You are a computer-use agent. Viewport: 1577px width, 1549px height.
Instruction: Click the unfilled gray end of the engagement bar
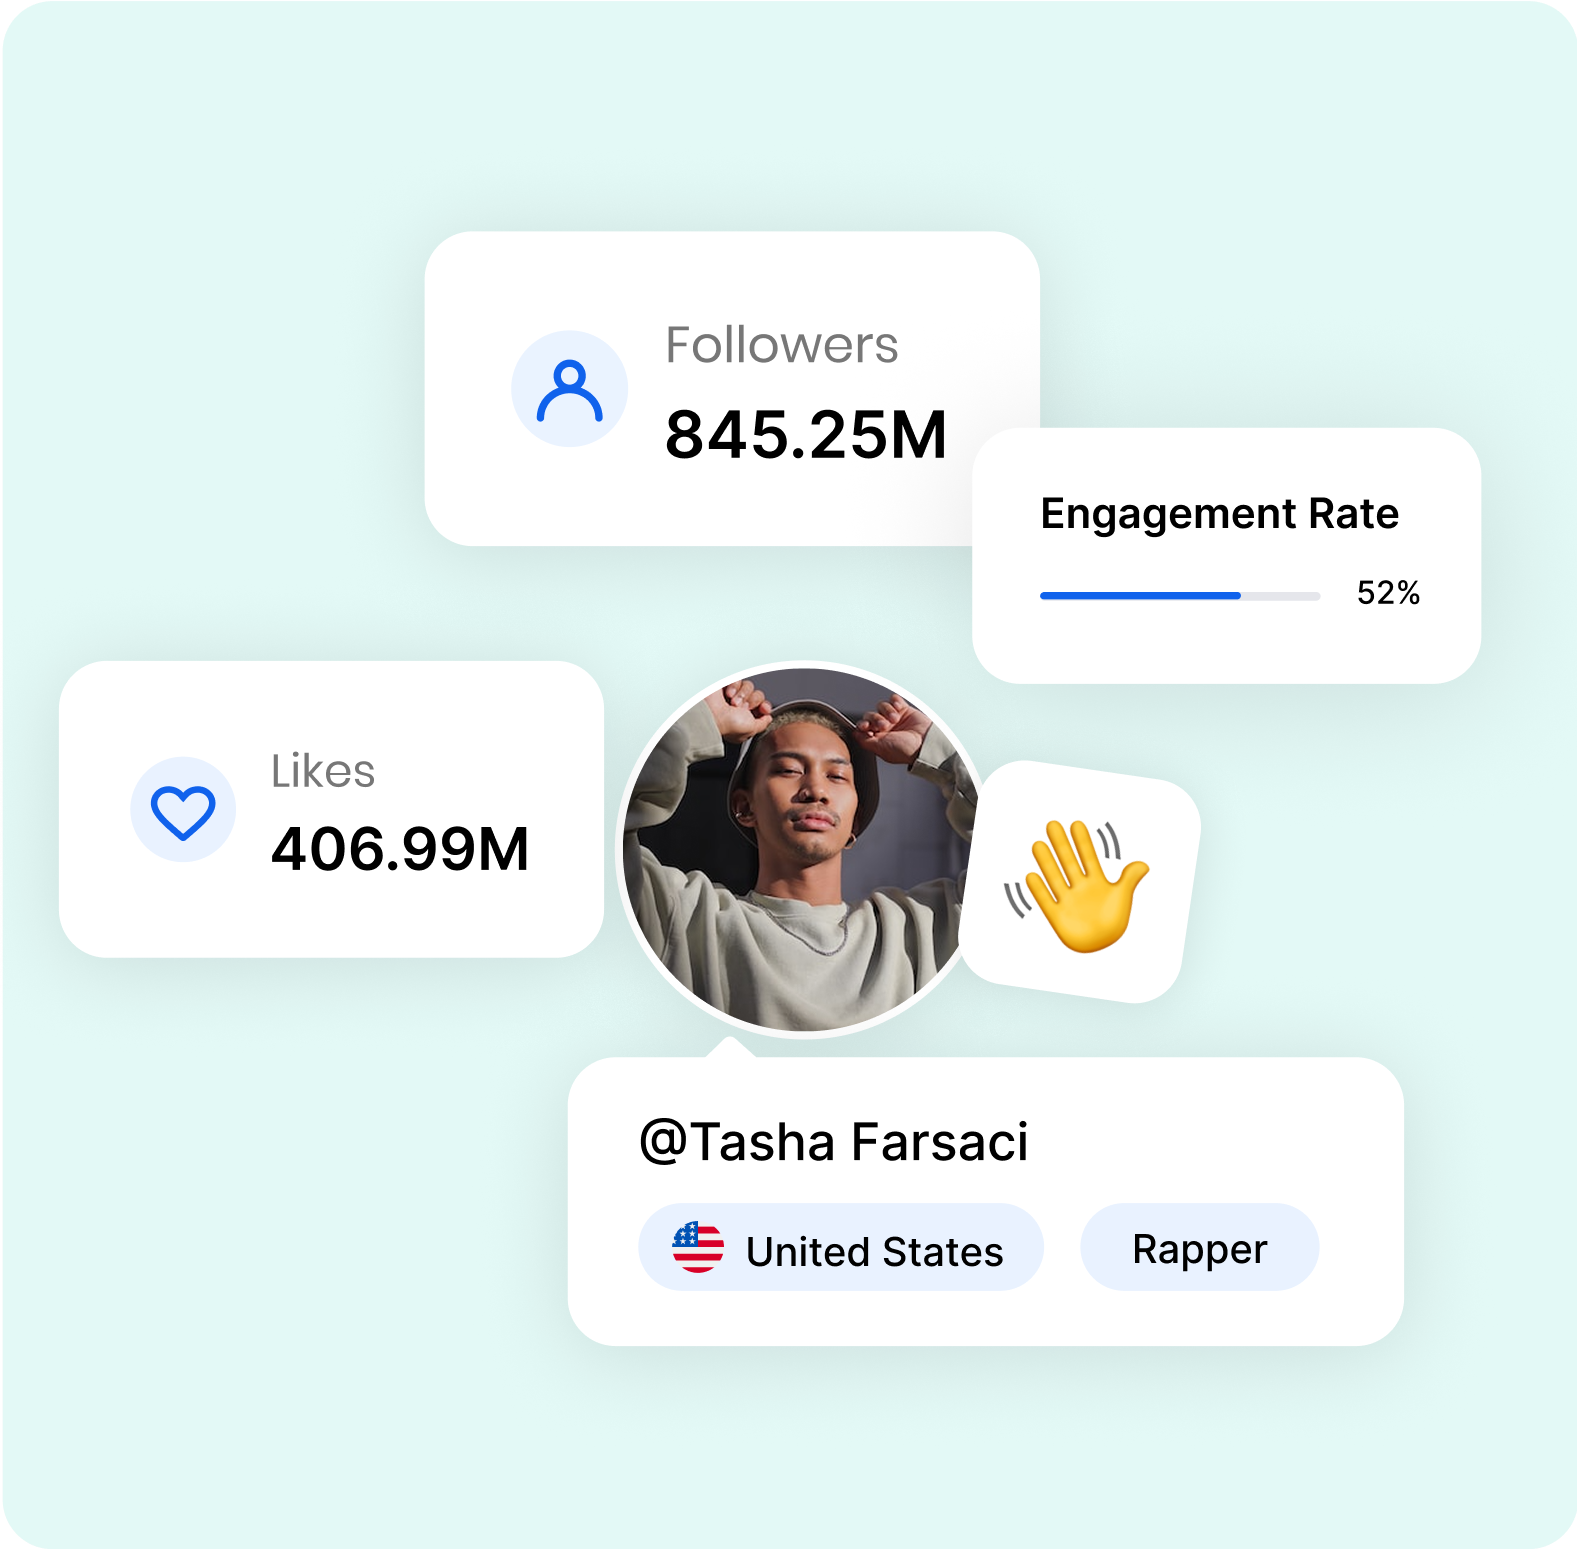point(1281,596)
